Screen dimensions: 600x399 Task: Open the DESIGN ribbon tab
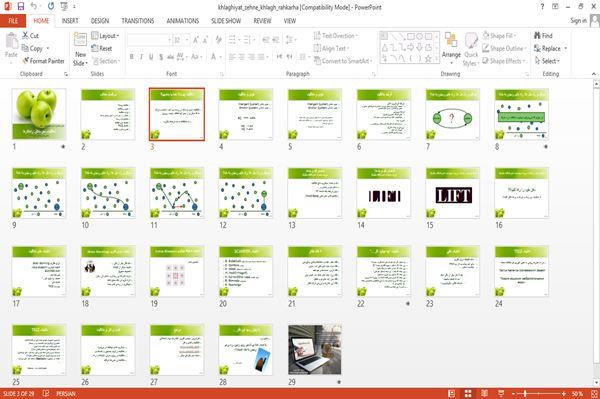tap(100, 21)
